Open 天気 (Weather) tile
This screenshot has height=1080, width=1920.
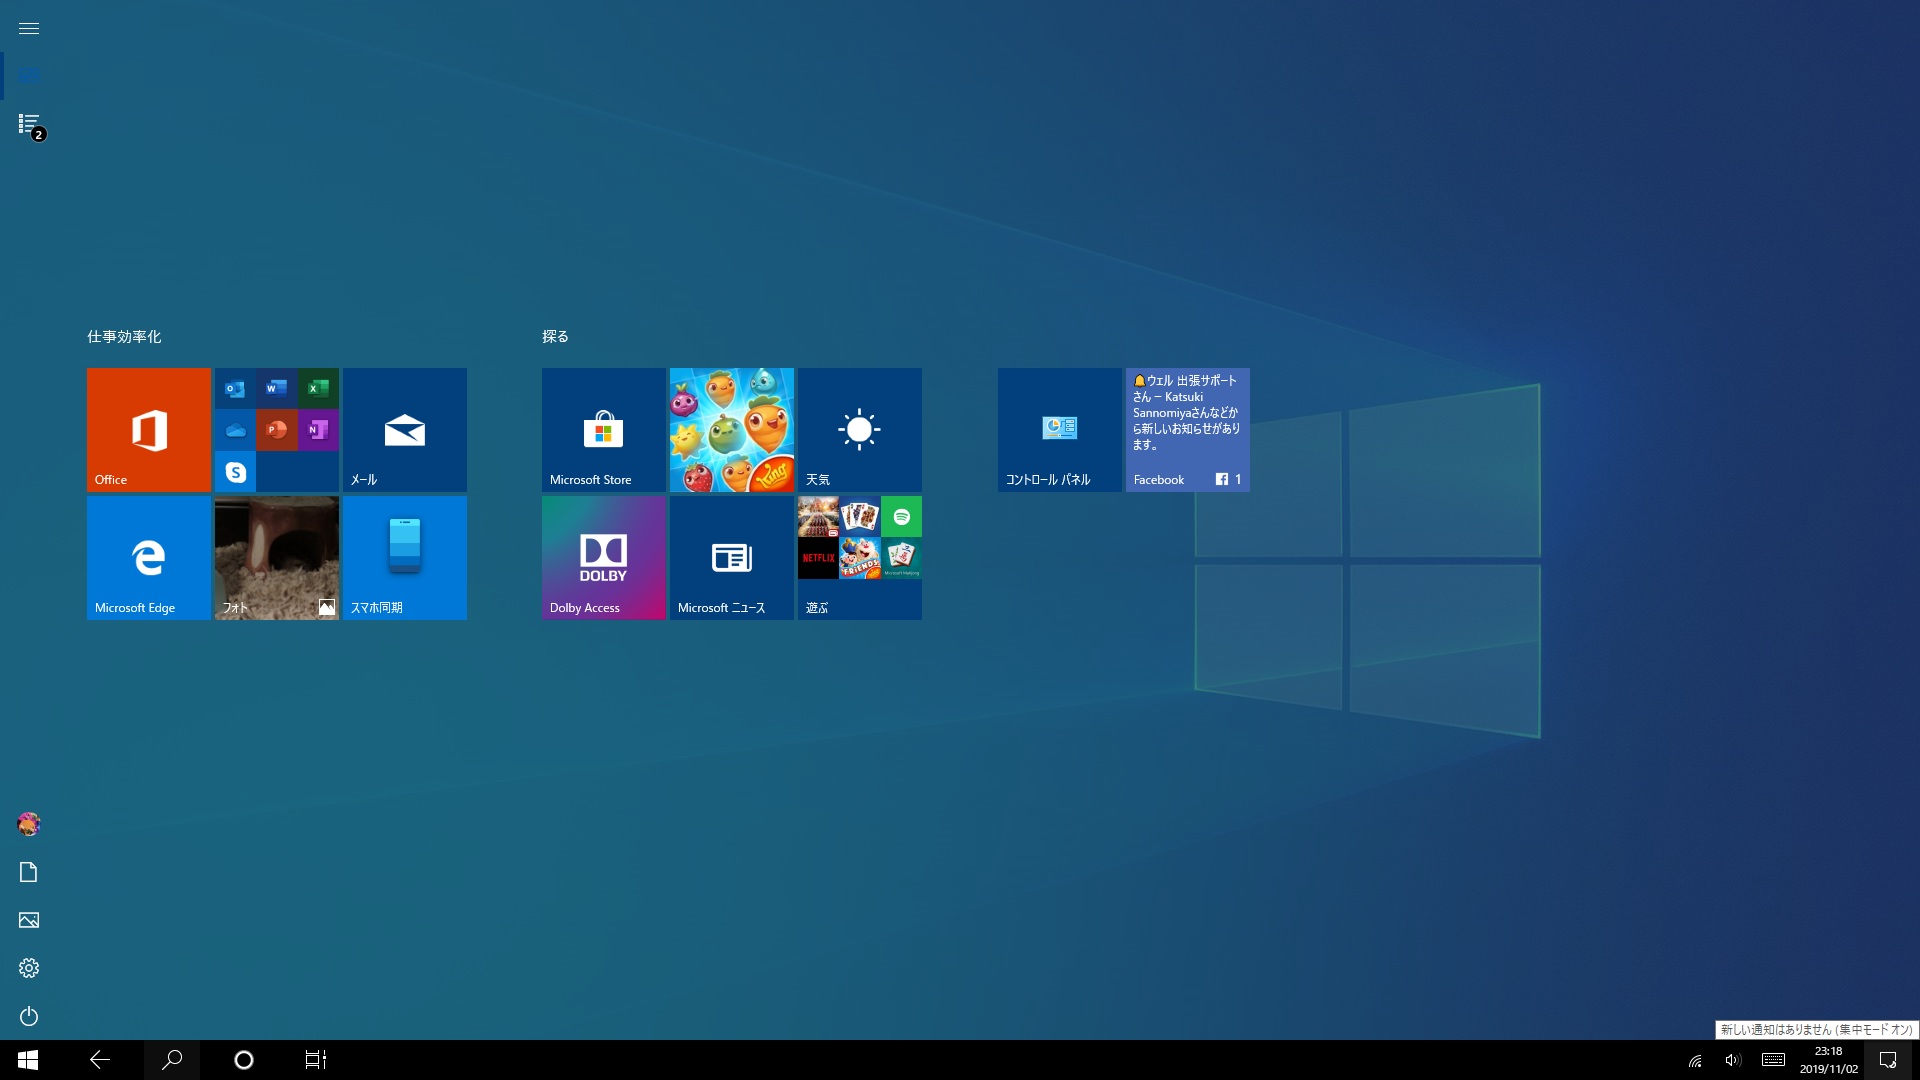(x=858, y=429)
